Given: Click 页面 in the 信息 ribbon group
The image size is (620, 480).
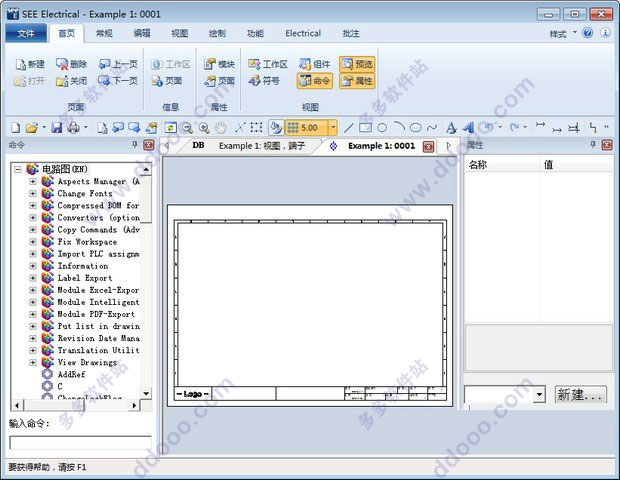Looking at the screenshot, I should (x=167, y=81).
